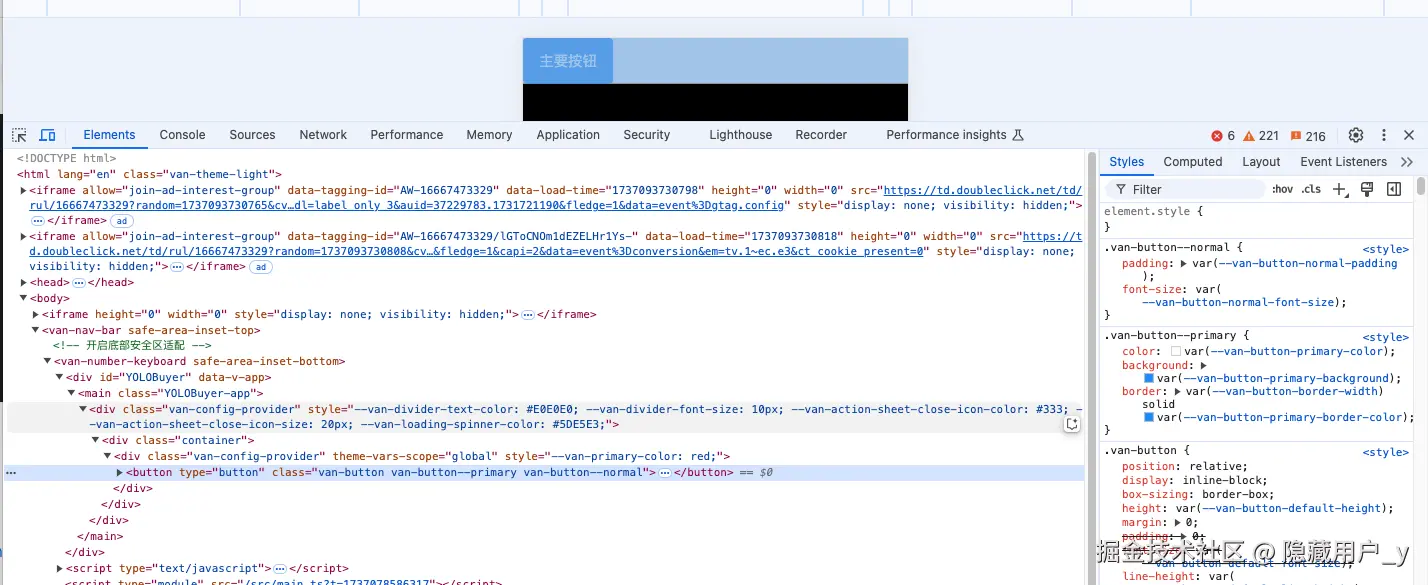
Task: Toggle the .hov element state panel
Action: [1282, 189]
